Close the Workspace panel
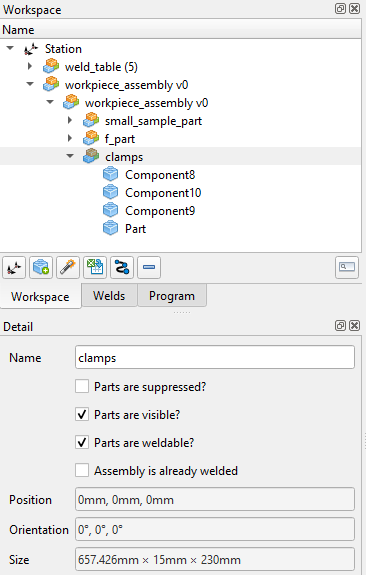The height and width of the screenshot is (575, 366). click(x=354, y=8)
